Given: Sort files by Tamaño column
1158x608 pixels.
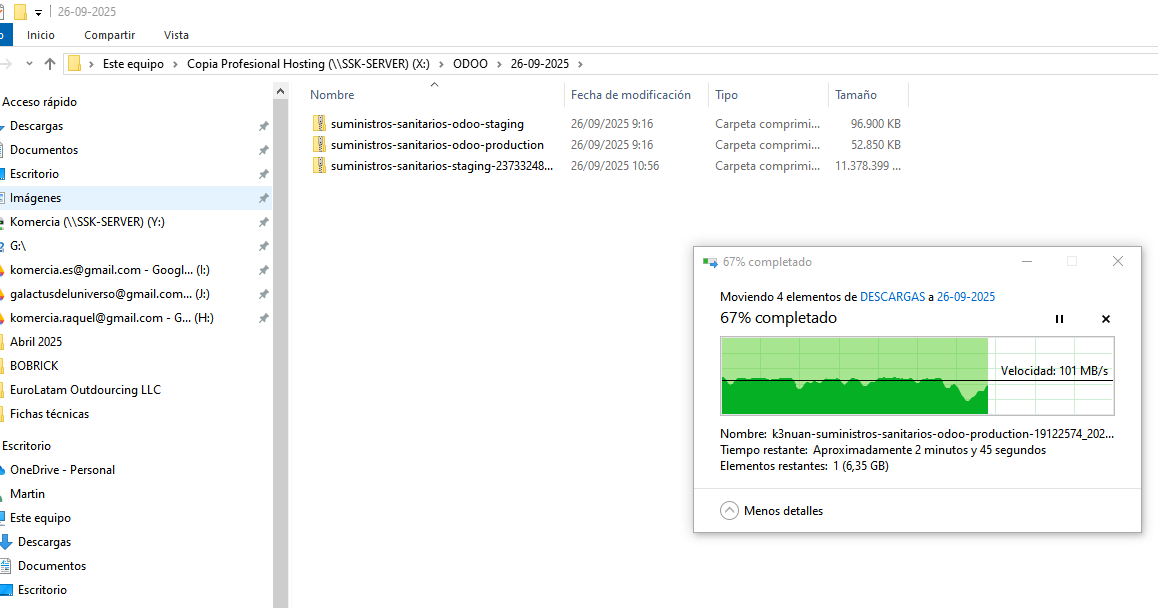Looking at the screenshot, I should click(x=856, y=95).
